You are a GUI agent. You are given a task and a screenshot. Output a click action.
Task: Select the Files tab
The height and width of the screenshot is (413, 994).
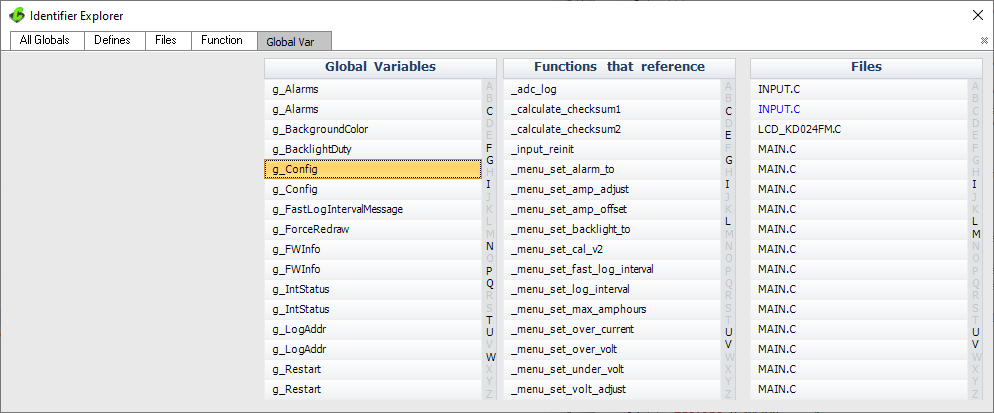pyautogui.click(x=166, y=41)
